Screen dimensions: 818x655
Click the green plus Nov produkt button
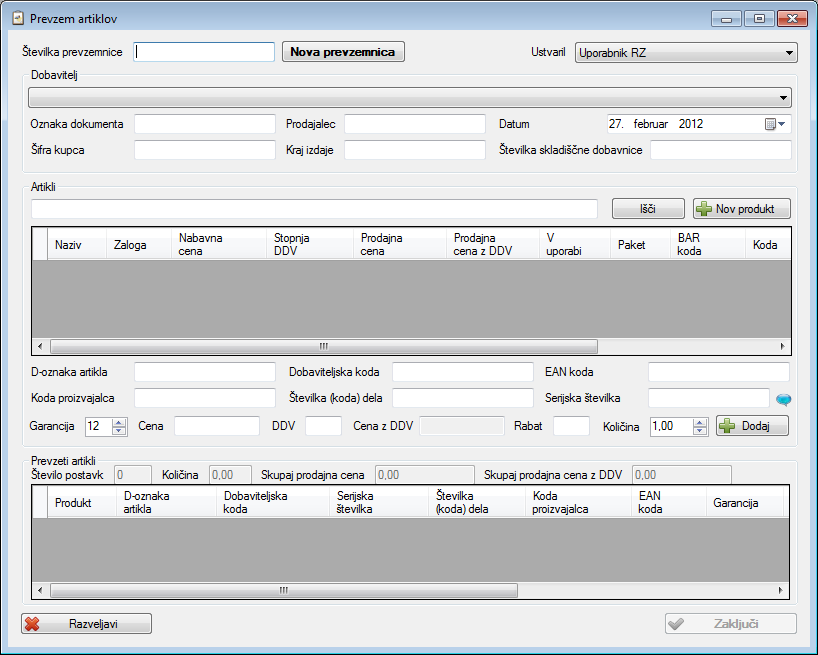tap(741, 208)
